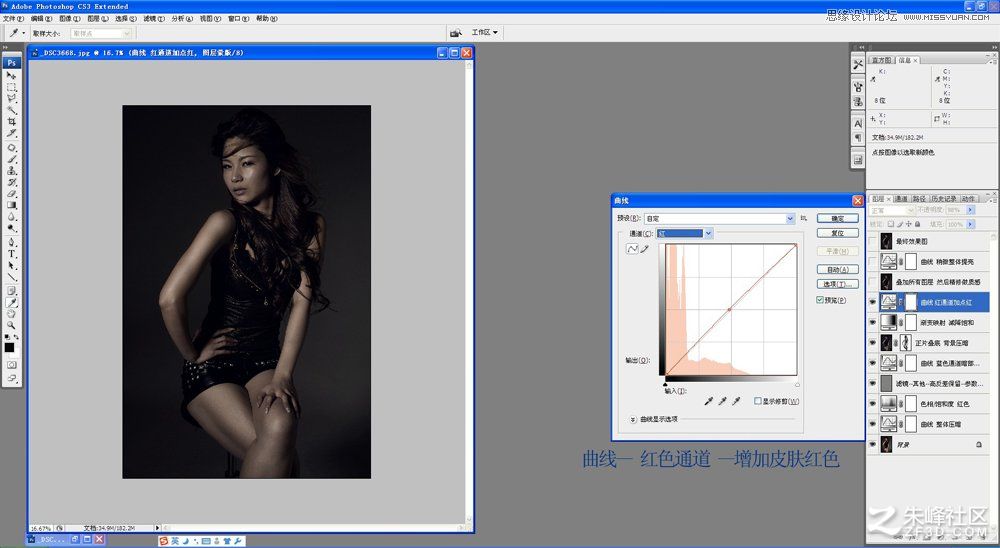Select the Eyedropper tool in toolbox

[x=11, y=302]
